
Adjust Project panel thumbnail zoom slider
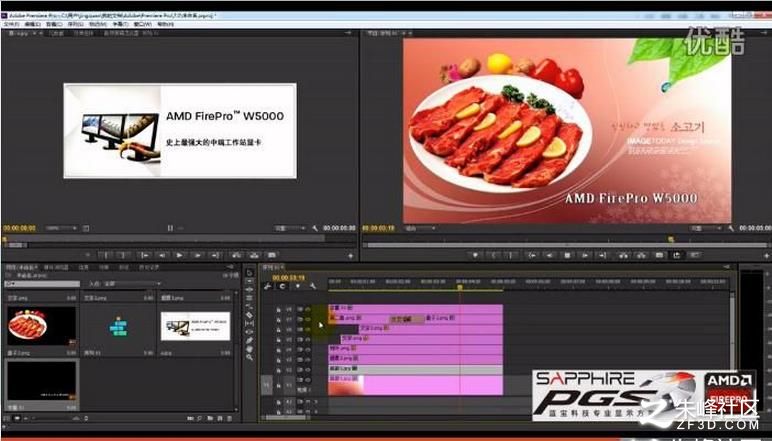click(53, 418)
